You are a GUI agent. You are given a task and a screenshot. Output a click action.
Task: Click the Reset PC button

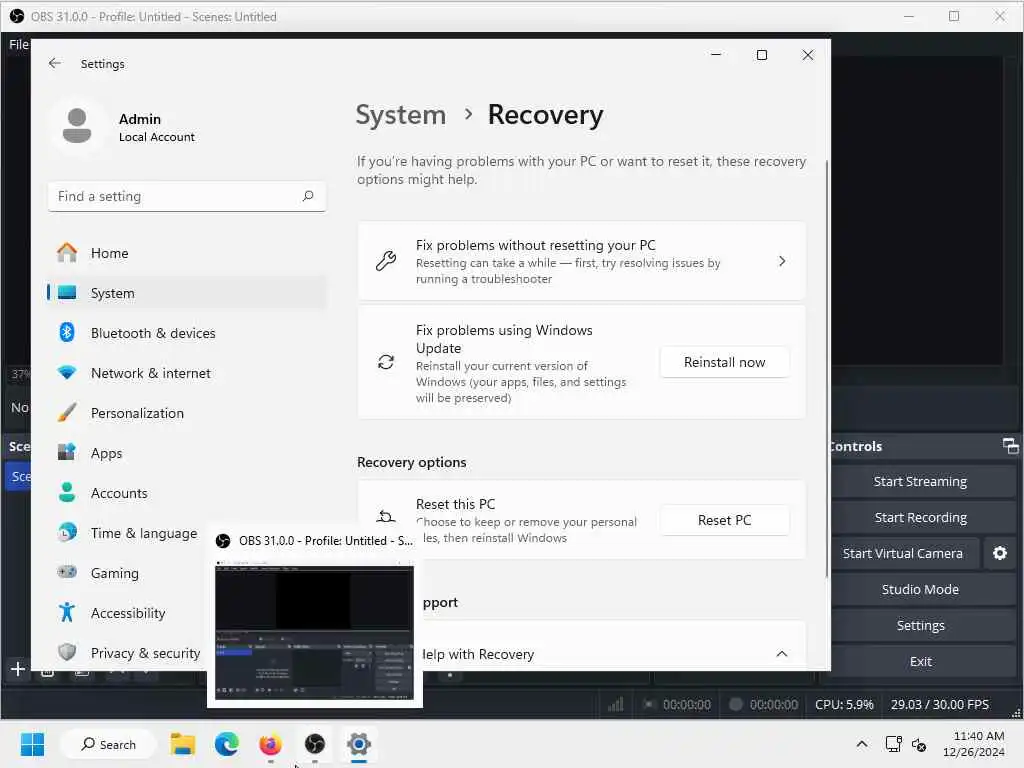click(724, 520)
